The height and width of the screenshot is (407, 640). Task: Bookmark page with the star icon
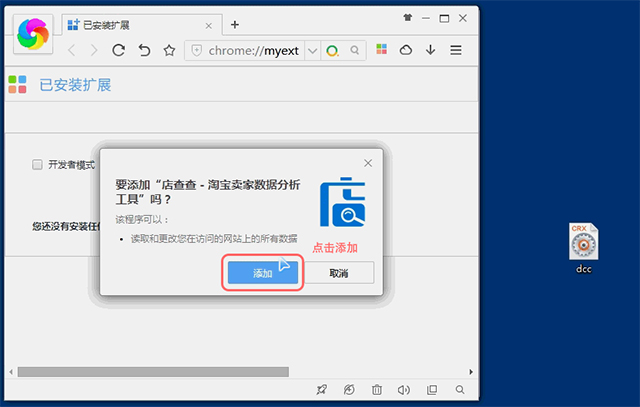click(x=169, y=51)
